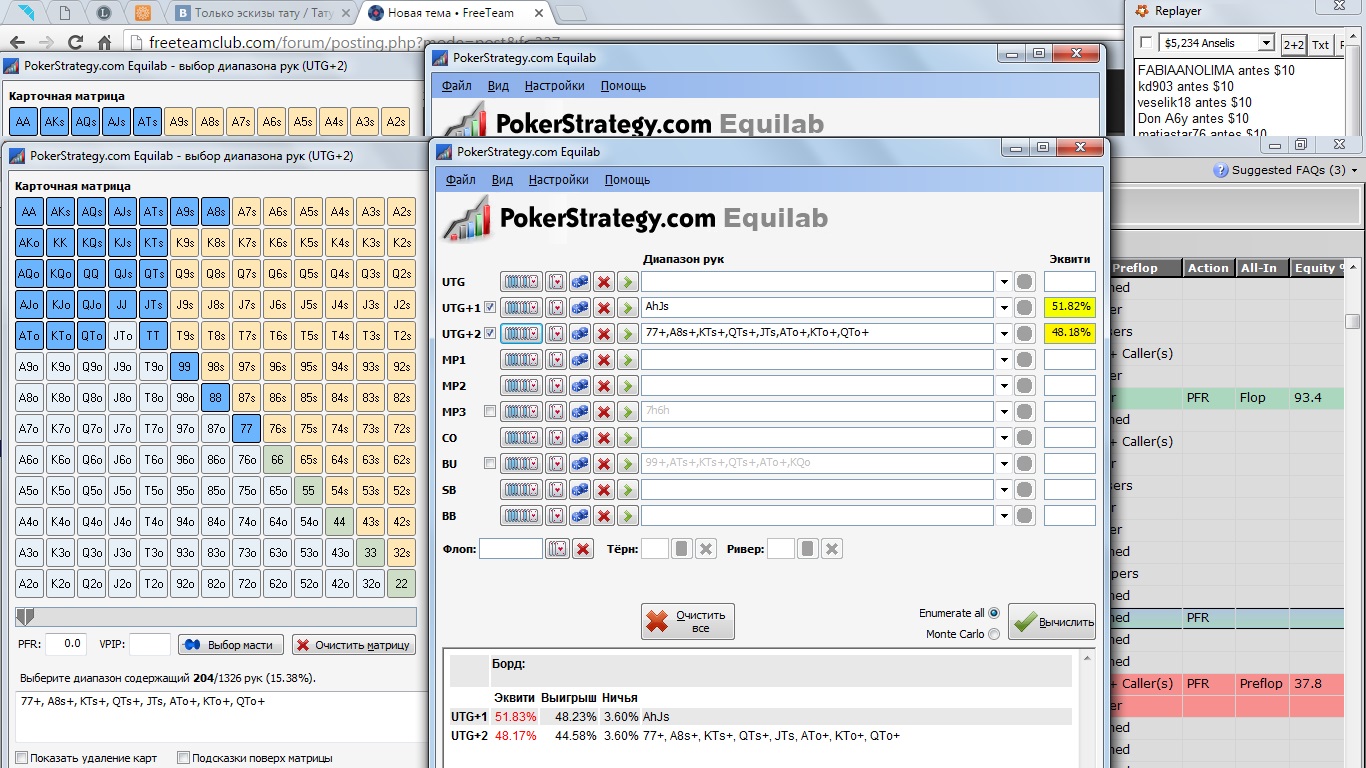Click the green arrow icon in UTG+2 row
This screenshot has width=1366, height=768.
click(x=627, y=334)
